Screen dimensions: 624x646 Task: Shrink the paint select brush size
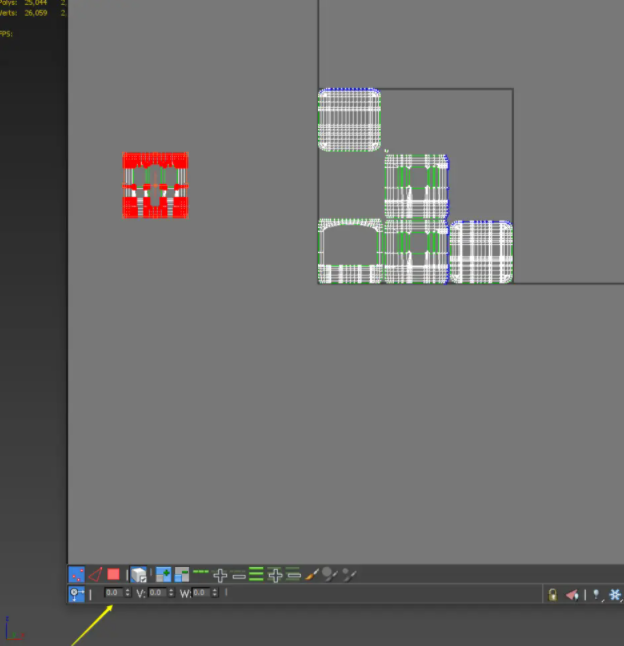tap(349, 575)
